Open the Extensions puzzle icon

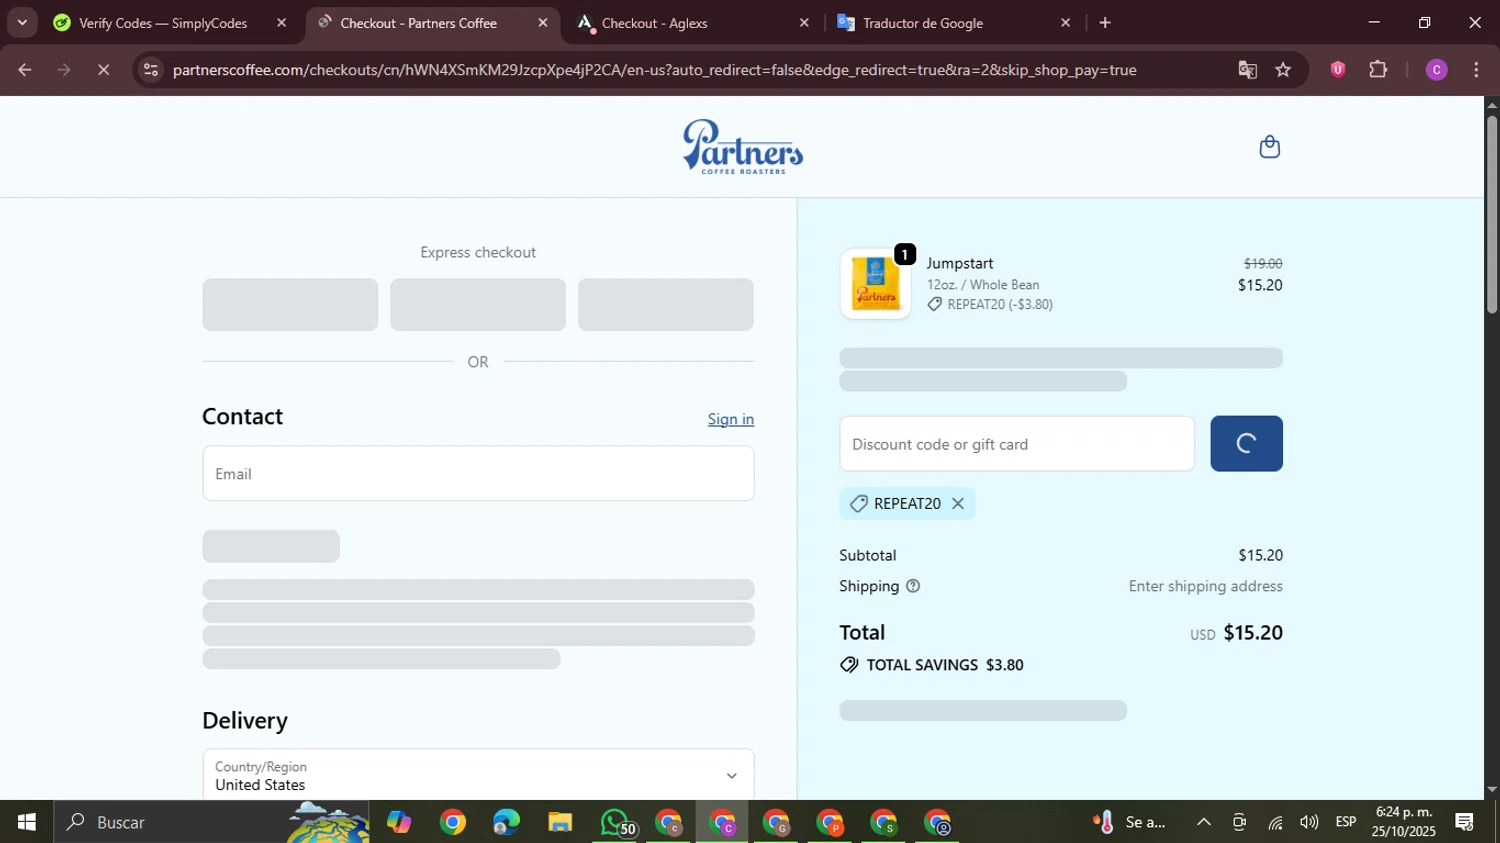pos(1378,69)
